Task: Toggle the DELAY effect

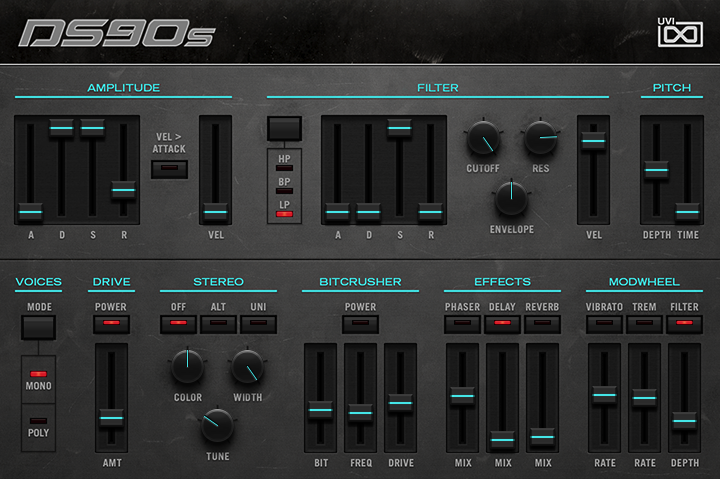Action: click(502, 324)
